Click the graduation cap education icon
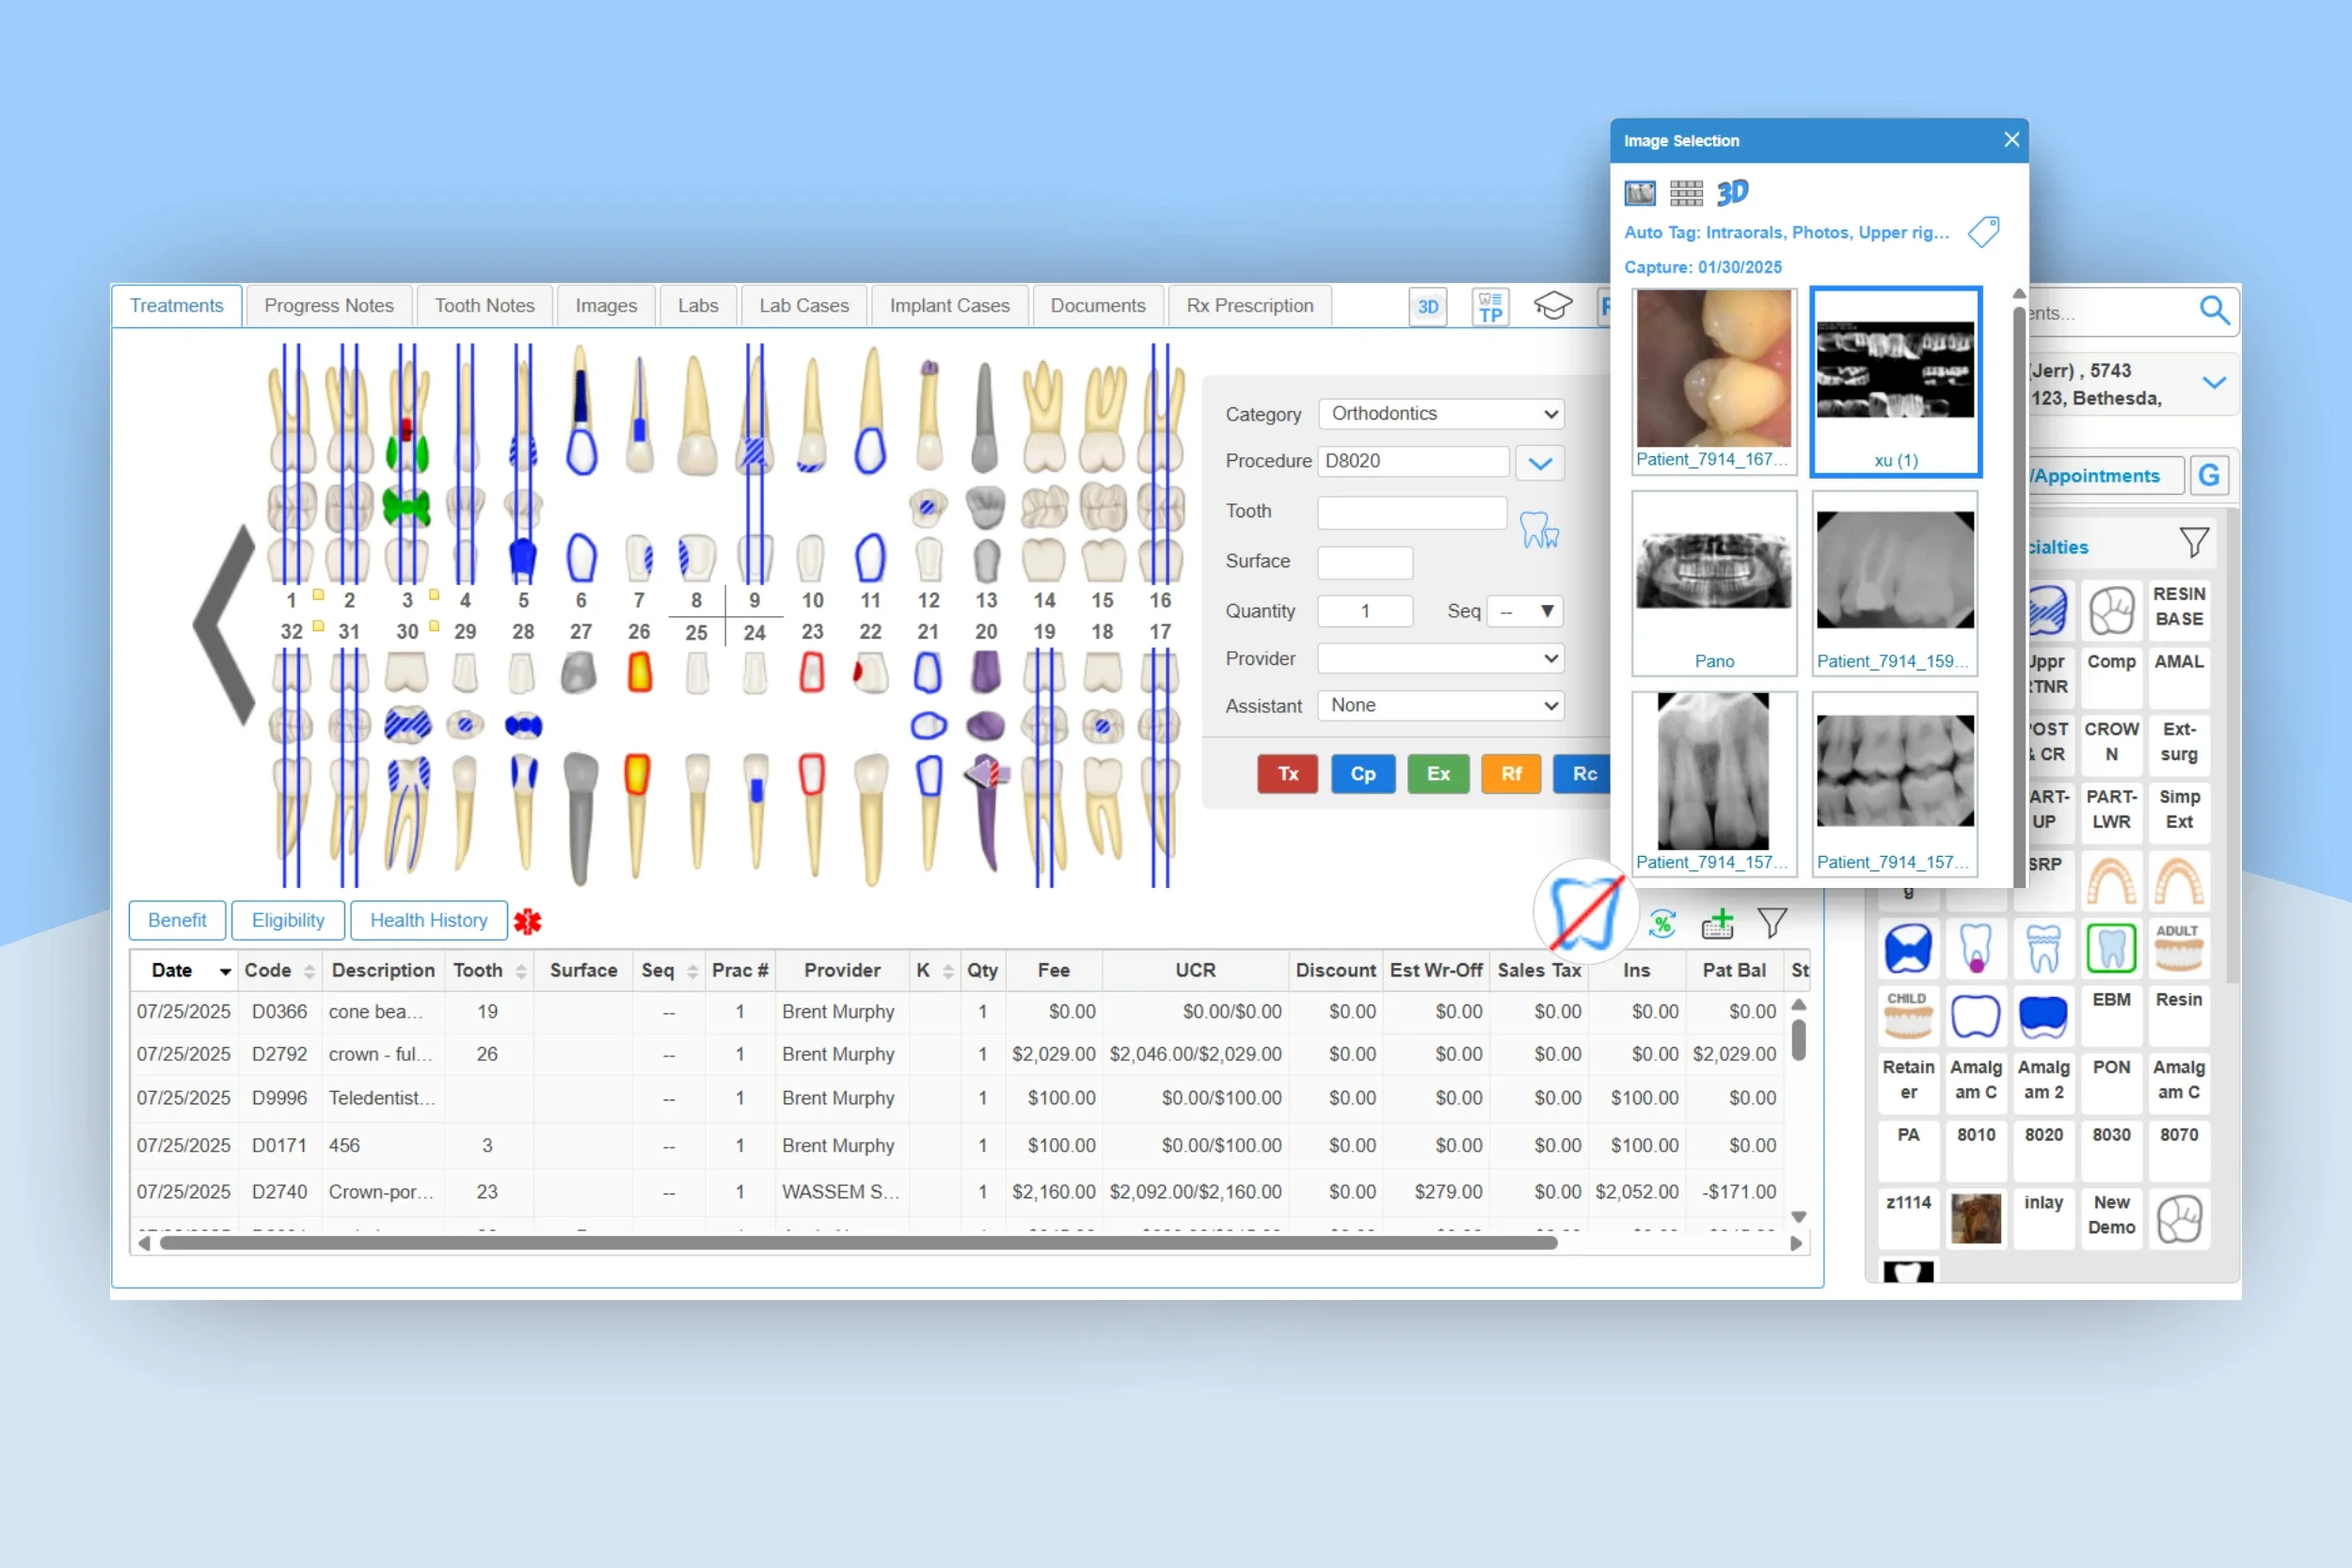Image resolution: width=2352 pixels, height=1568 pixels. click(x=1552, y=306)
